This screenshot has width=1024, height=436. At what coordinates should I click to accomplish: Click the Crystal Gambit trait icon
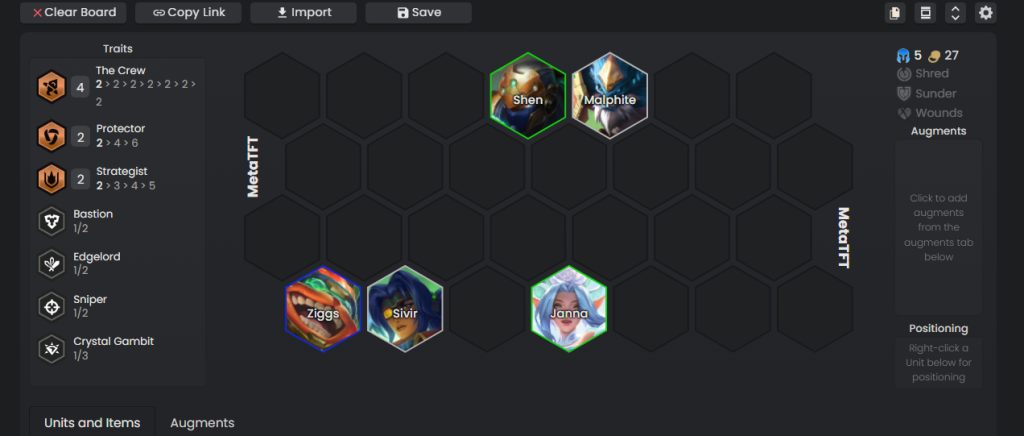pos(52,349)
